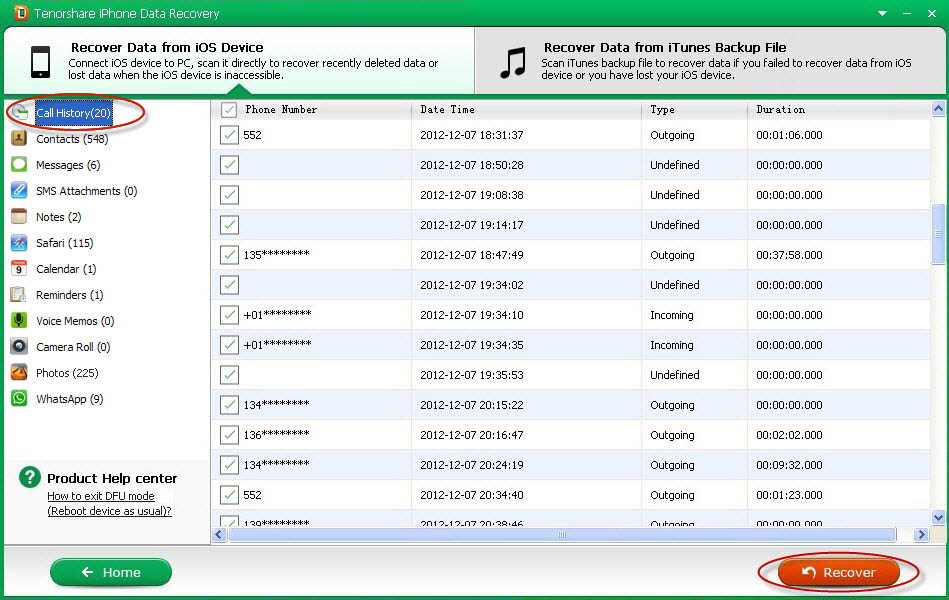The image size is (949, 600).
Task: Switch to Recover Data from iTunes Backup tab
Action: pos(710,62)
